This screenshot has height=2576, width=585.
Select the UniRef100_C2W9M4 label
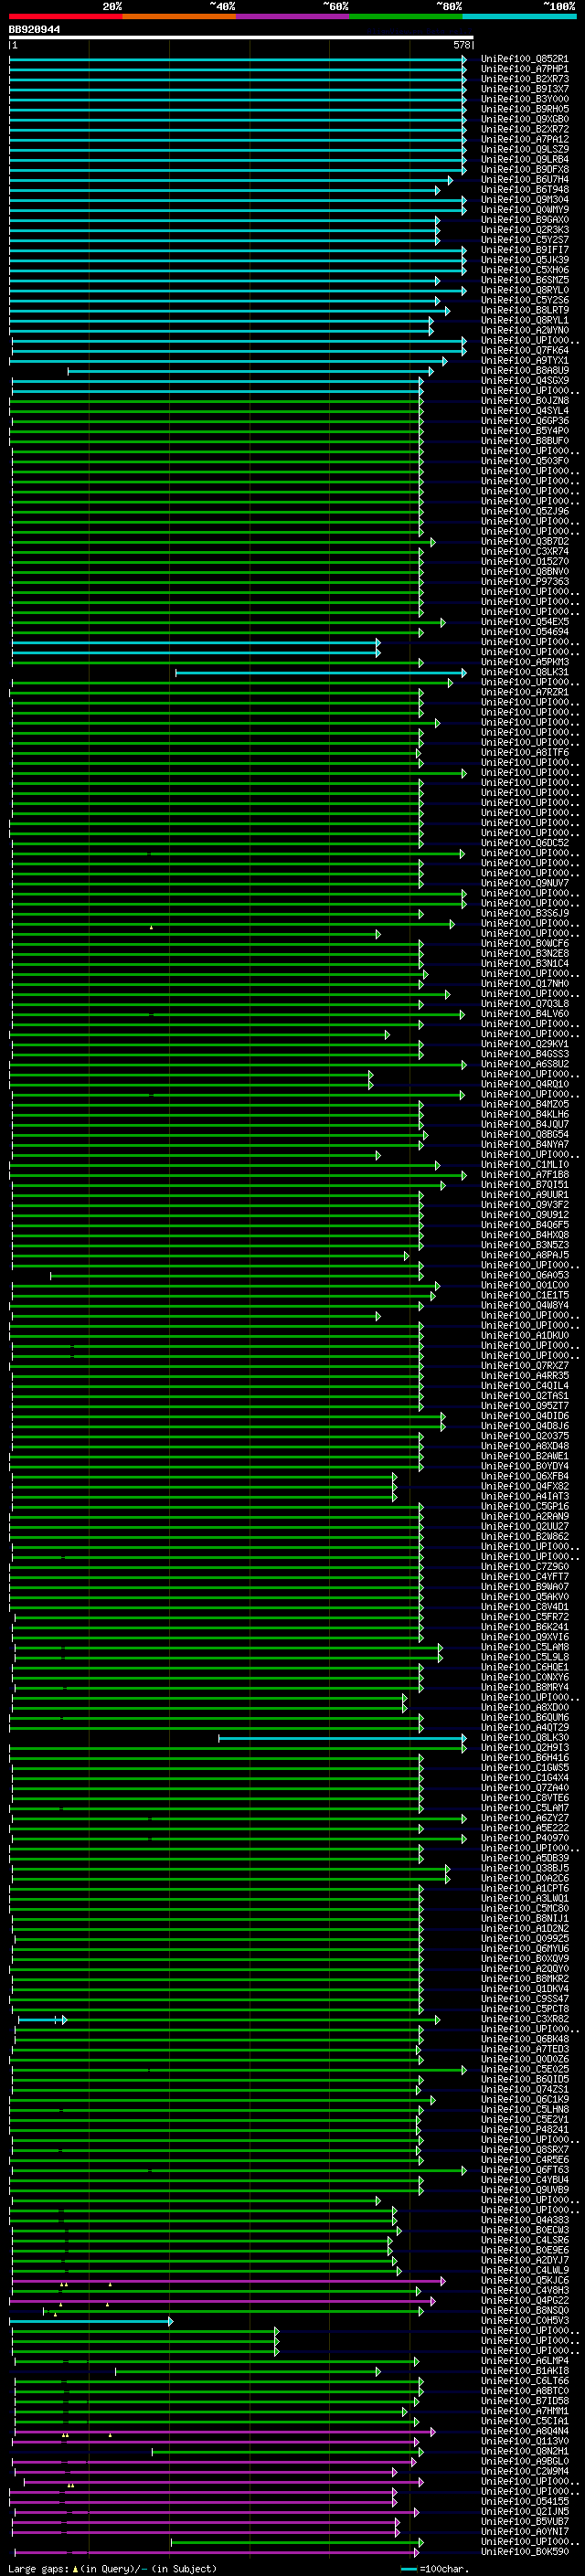click(525, 2471)
